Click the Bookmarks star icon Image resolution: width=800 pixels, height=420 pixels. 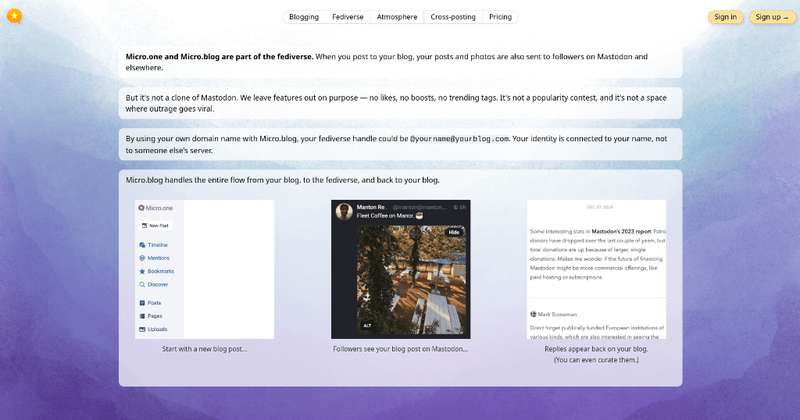point(142,271)
